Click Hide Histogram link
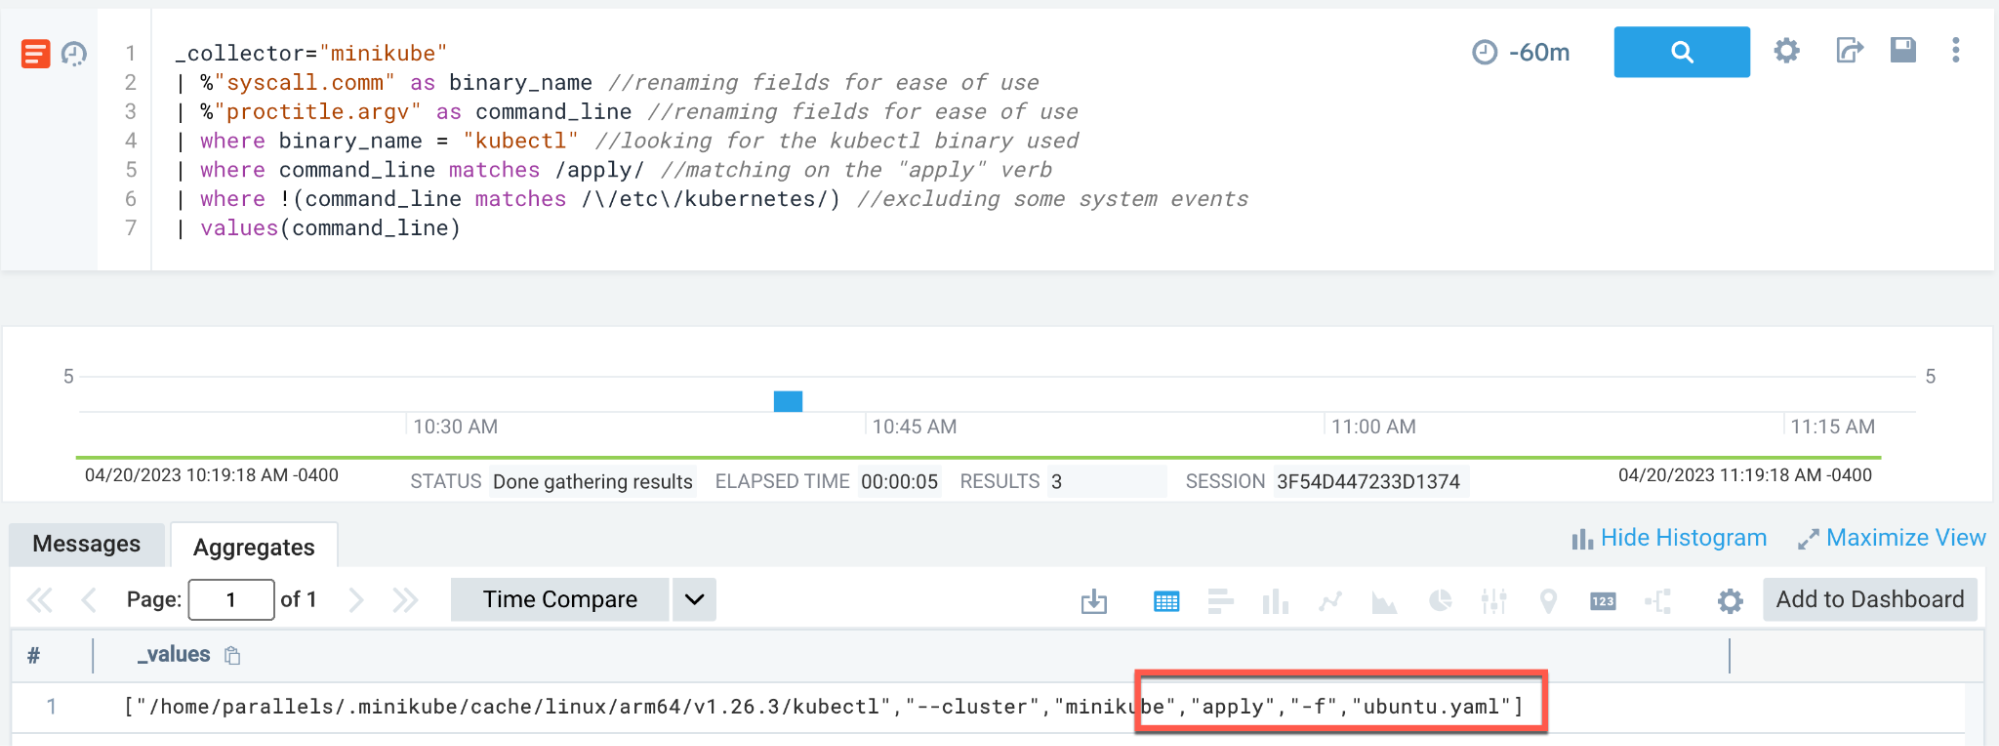The height and width of the screenshot is (746, 1999). 1669,538
